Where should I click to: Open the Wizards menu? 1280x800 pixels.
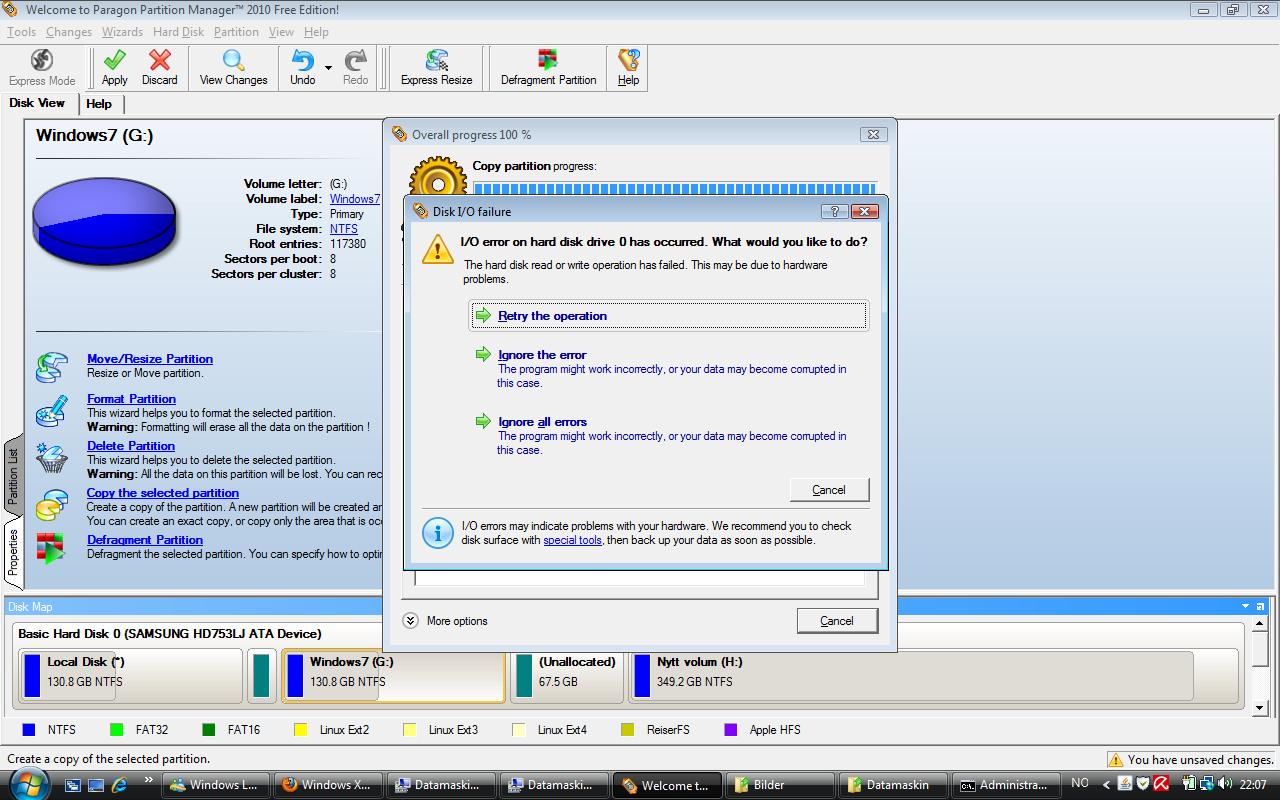click(x=122, y=32)
